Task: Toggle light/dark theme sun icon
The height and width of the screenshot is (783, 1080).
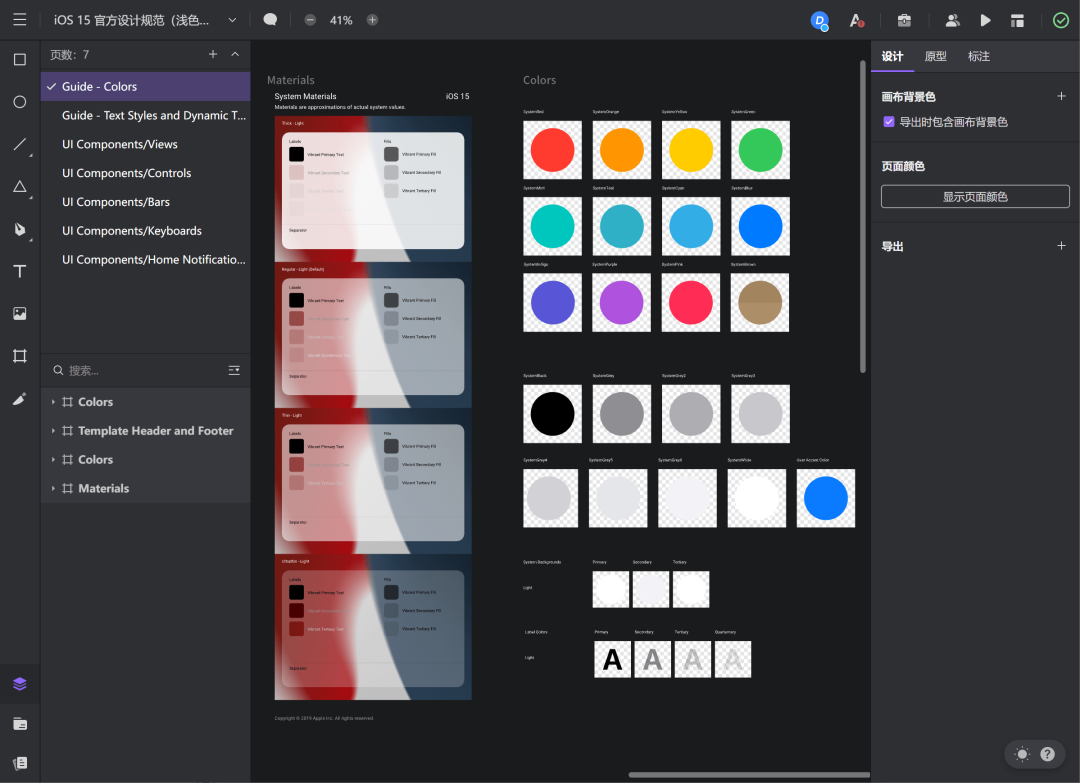Action: (1022, 754)
